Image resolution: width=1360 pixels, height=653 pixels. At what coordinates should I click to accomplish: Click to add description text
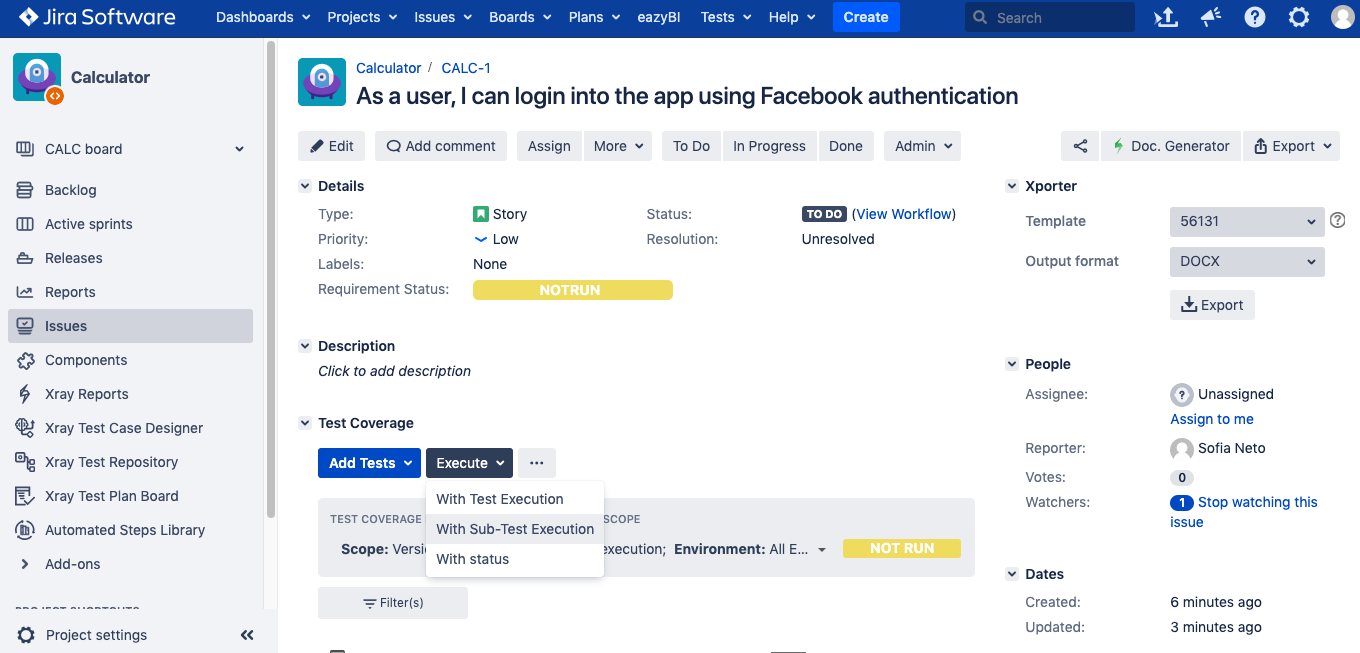394,371
